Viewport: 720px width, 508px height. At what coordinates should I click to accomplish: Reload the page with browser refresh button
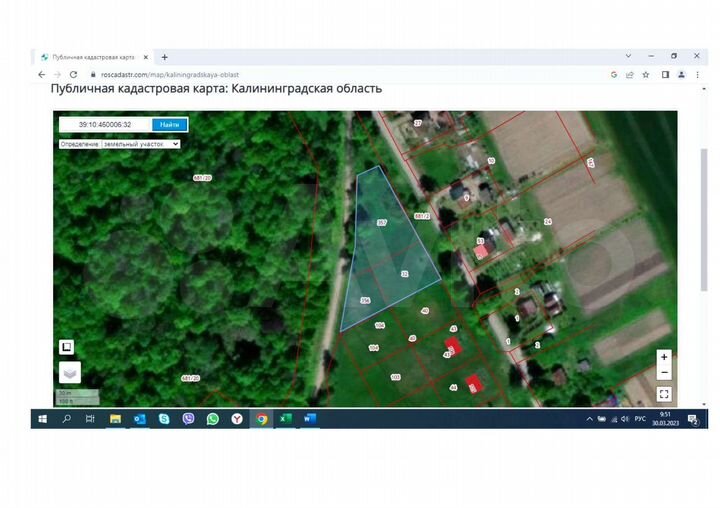click(x=73, y=74)
